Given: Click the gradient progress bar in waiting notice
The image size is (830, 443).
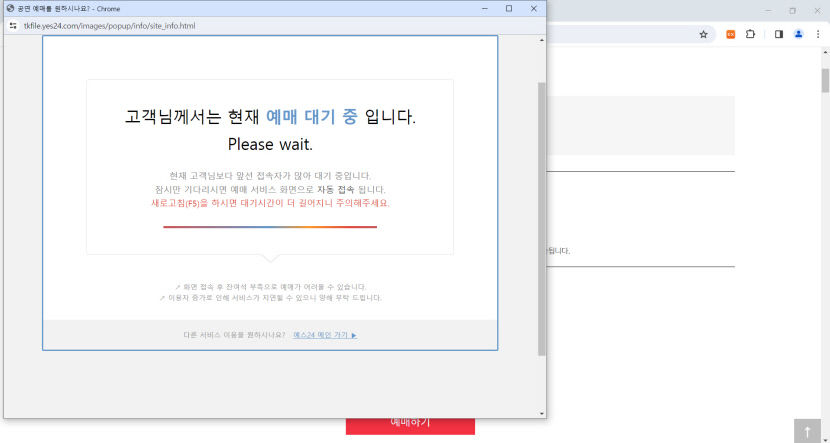Looking at the screenshot, I should pos(270,227).
